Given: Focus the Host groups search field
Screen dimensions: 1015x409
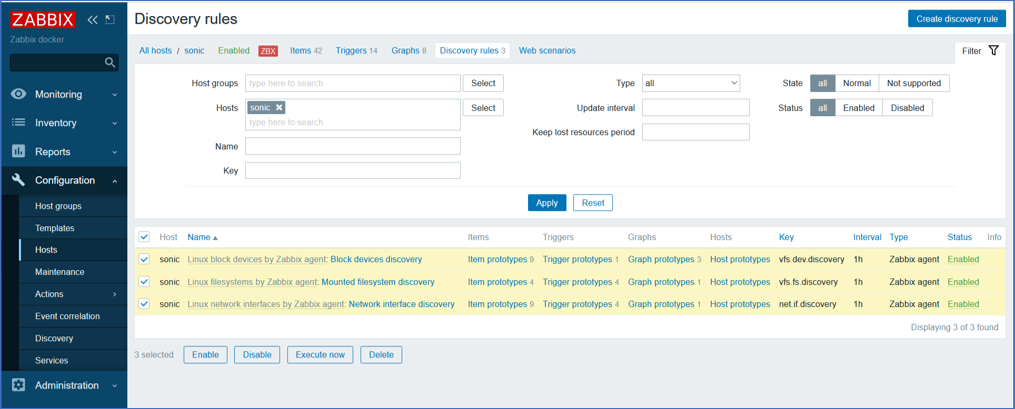Looking at the screenshot, I should [x=353, y=83].
